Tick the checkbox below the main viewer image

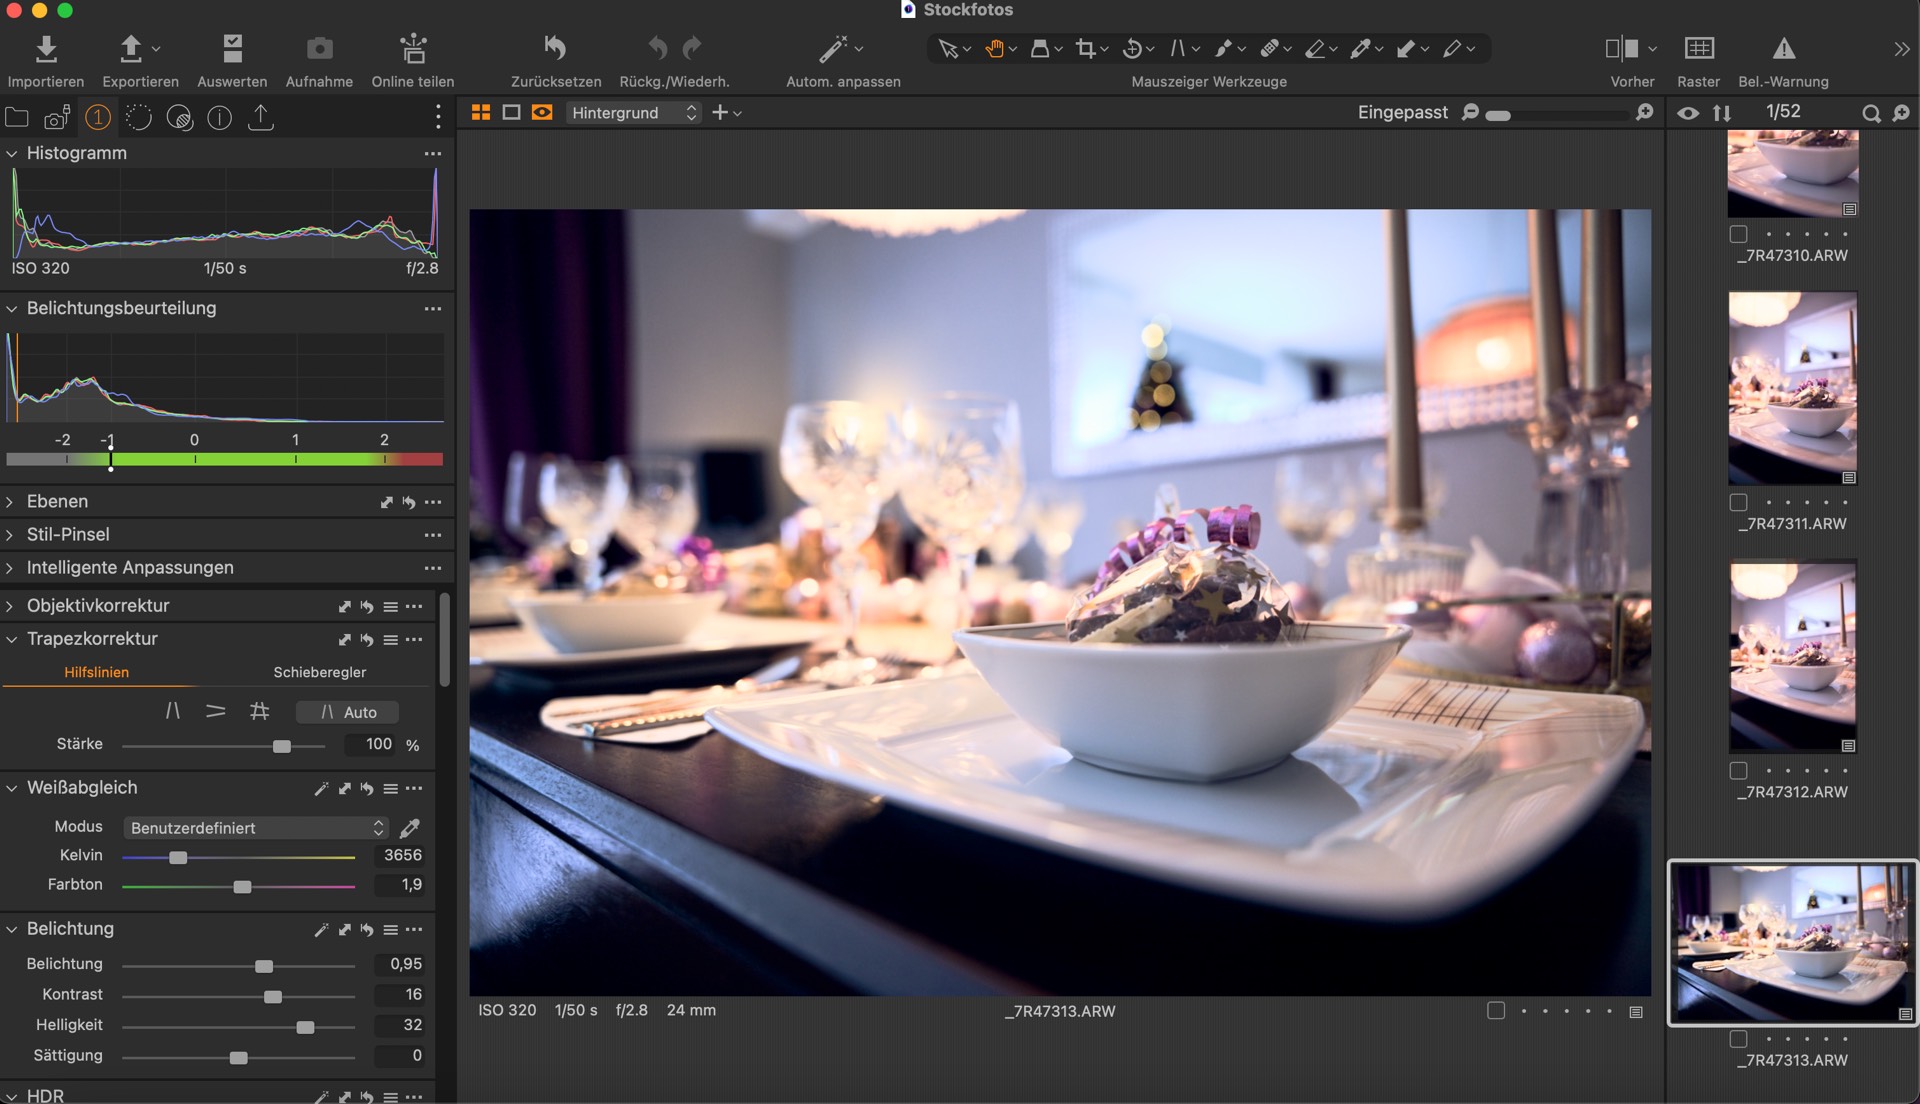pos(1496,1011)
